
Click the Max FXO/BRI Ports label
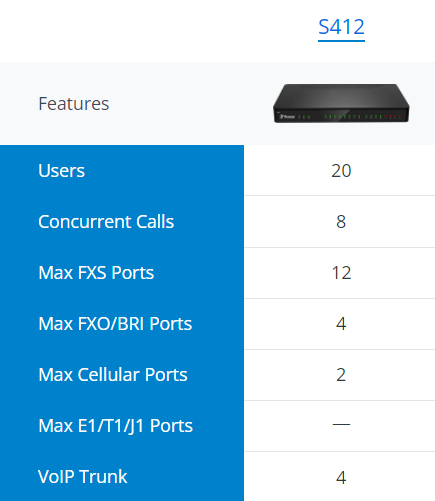coord(115,324)
